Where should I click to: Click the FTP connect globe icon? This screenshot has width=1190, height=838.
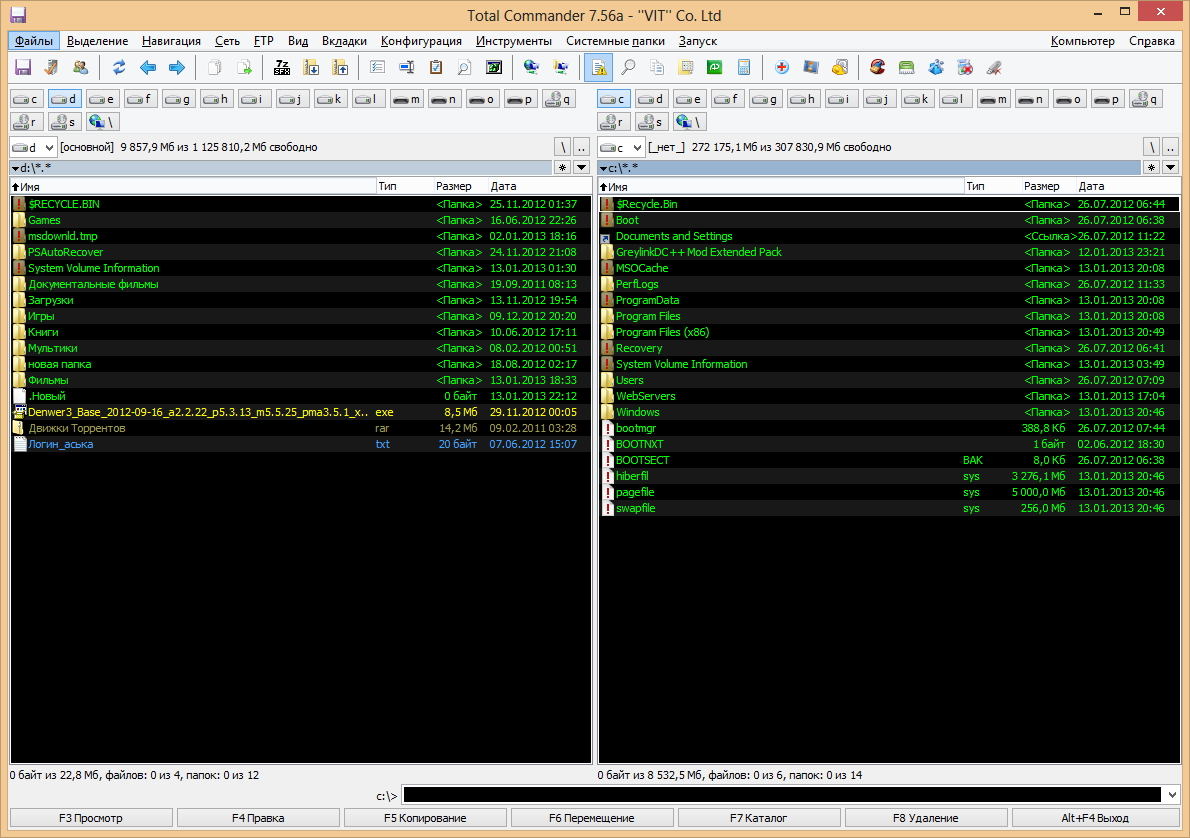[x=531, y=68]
